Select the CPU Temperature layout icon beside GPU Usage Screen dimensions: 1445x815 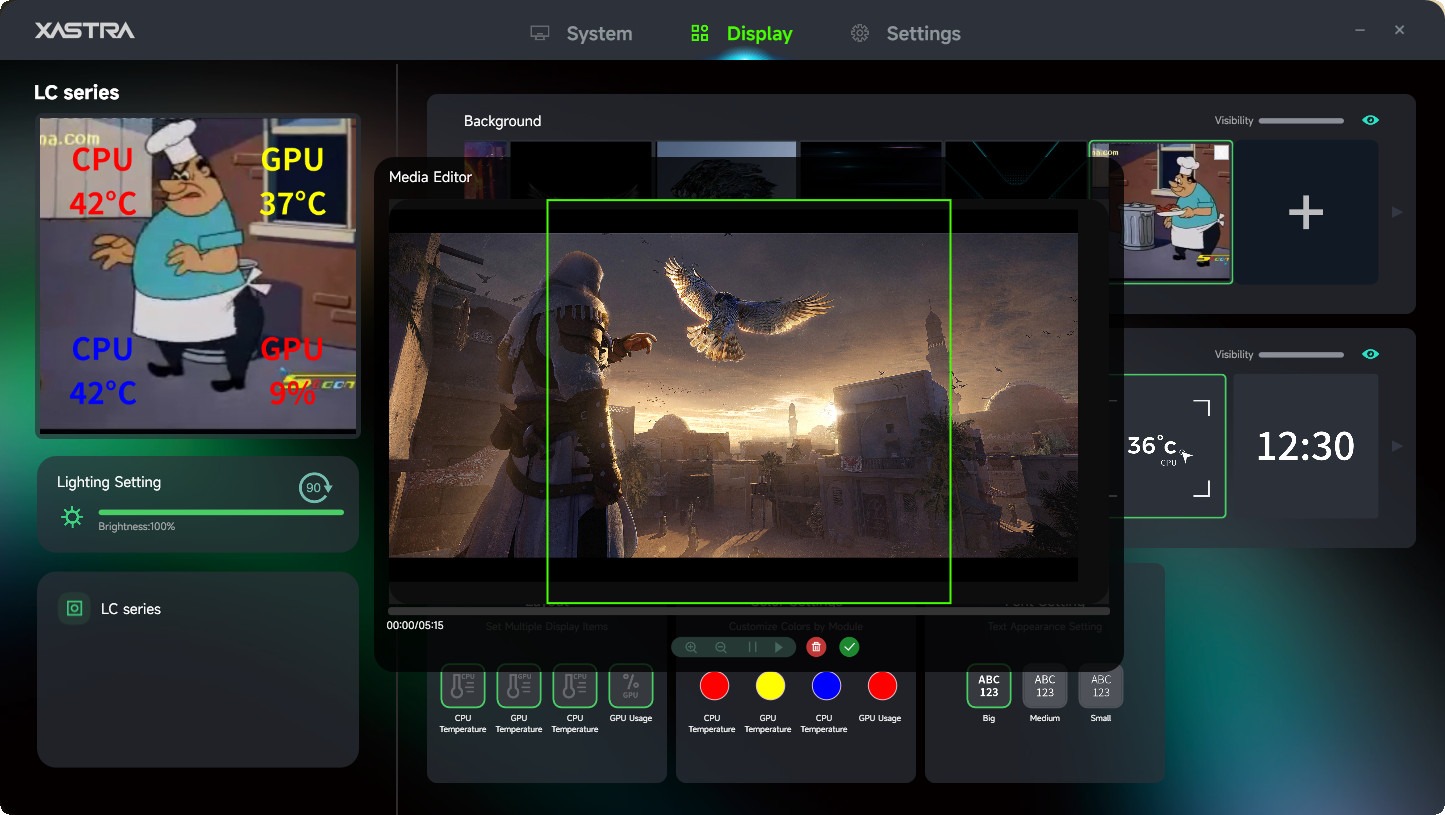(575, 686)
